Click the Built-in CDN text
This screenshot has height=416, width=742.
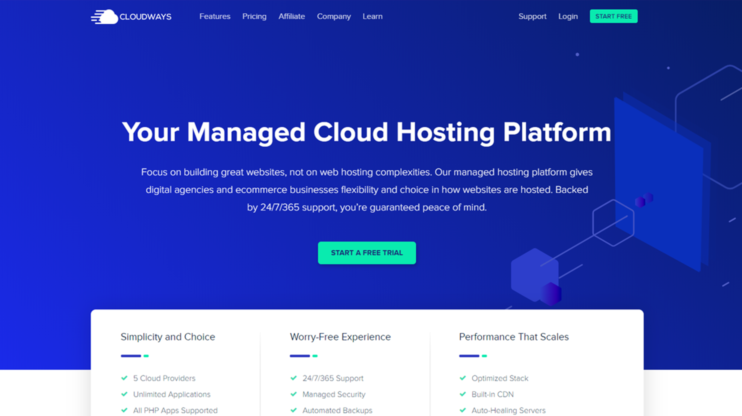click(492, 394)
